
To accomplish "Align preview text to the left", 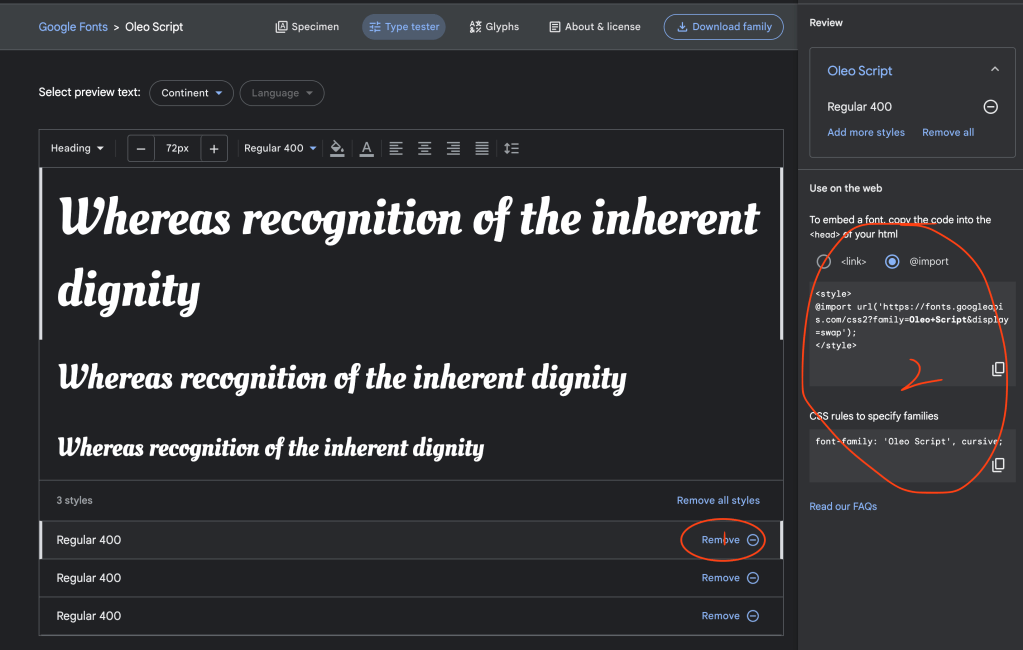I will [x=396, y=148].
